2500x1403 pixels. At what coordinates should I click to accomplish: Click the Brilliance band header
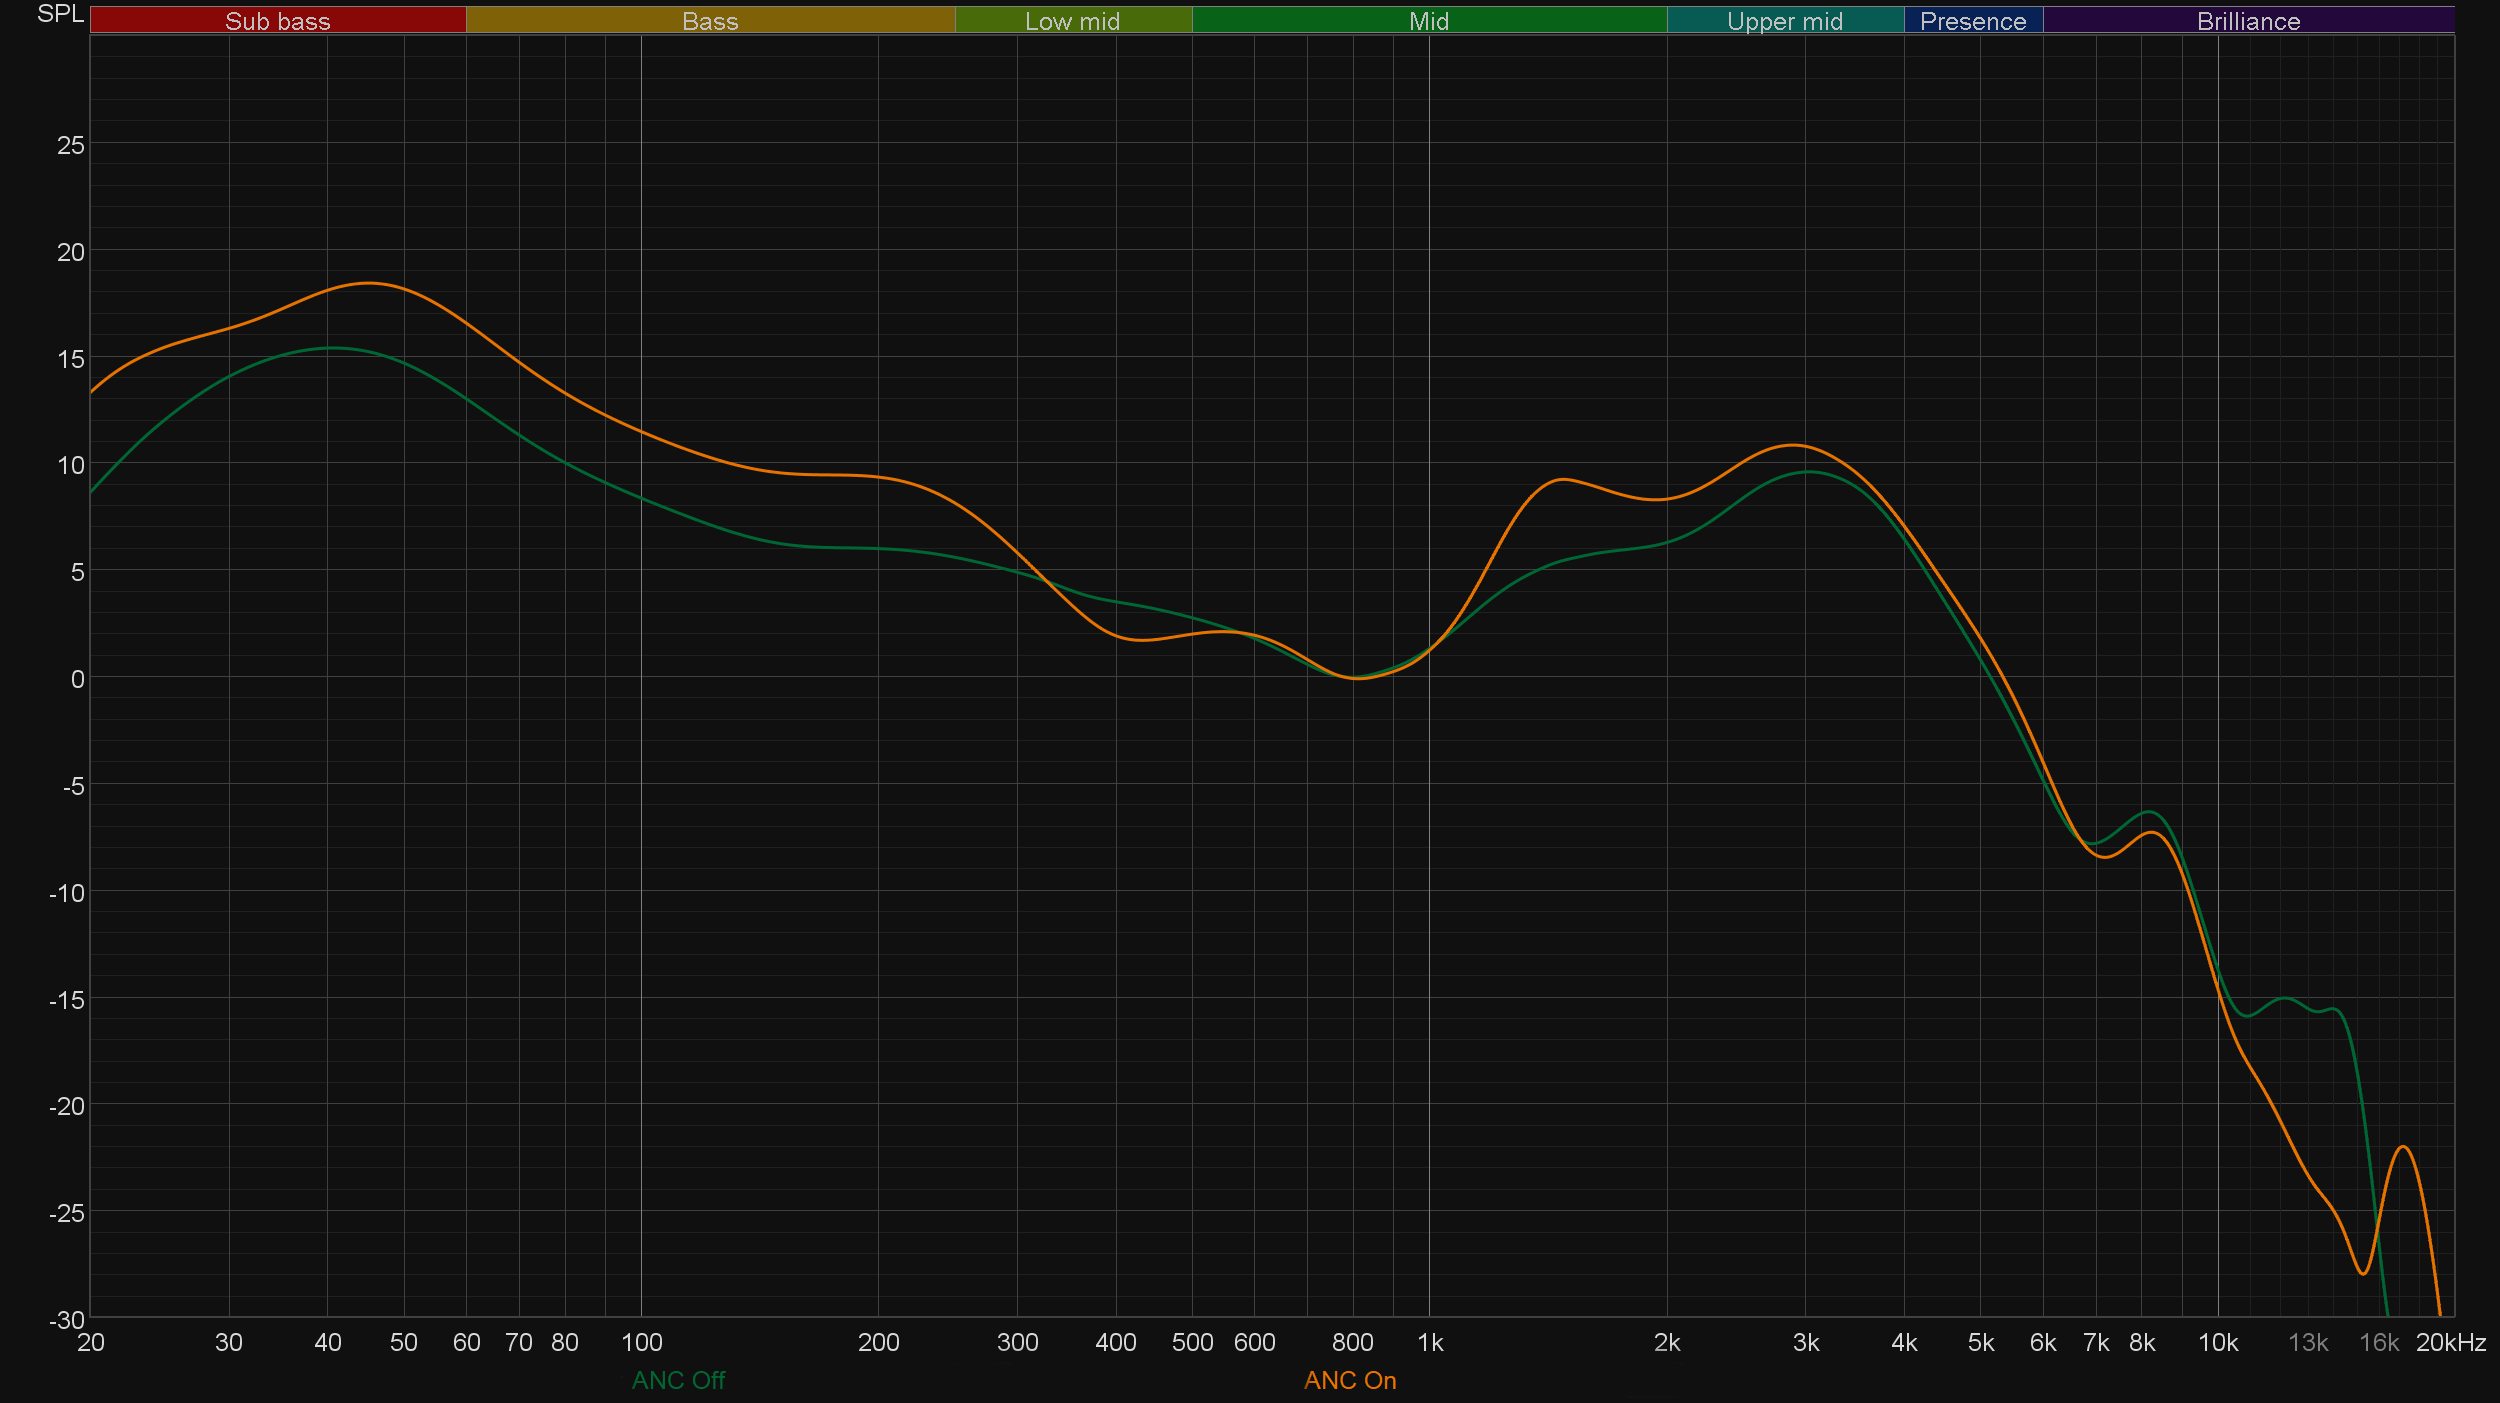tap(2248, 21)
